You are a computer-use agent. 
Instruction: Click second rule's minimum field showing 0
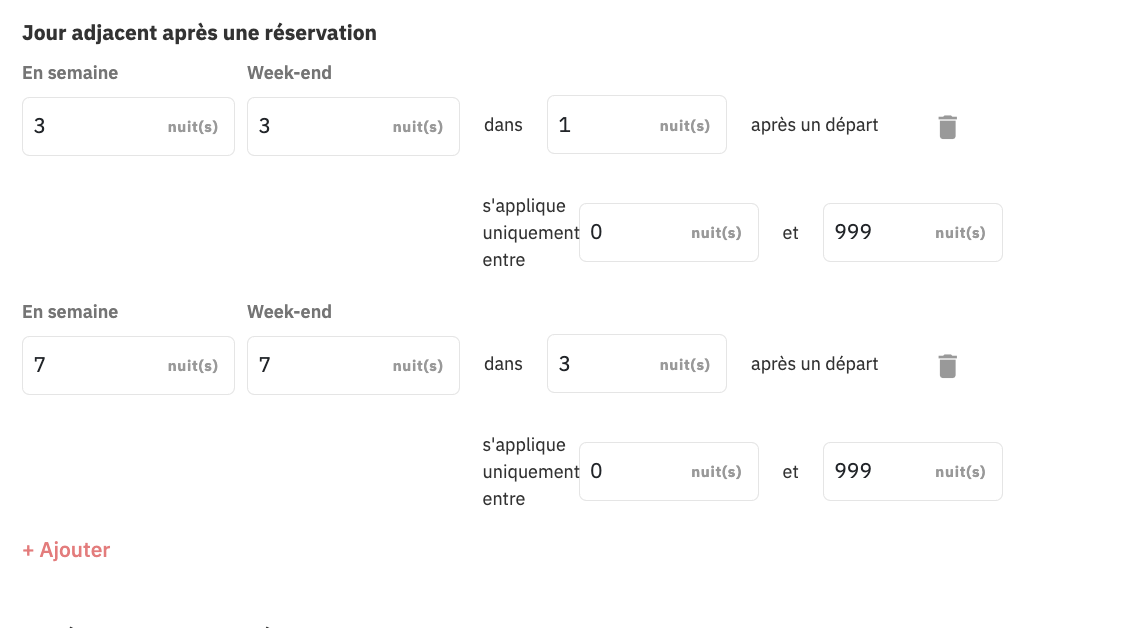[669, 471]
